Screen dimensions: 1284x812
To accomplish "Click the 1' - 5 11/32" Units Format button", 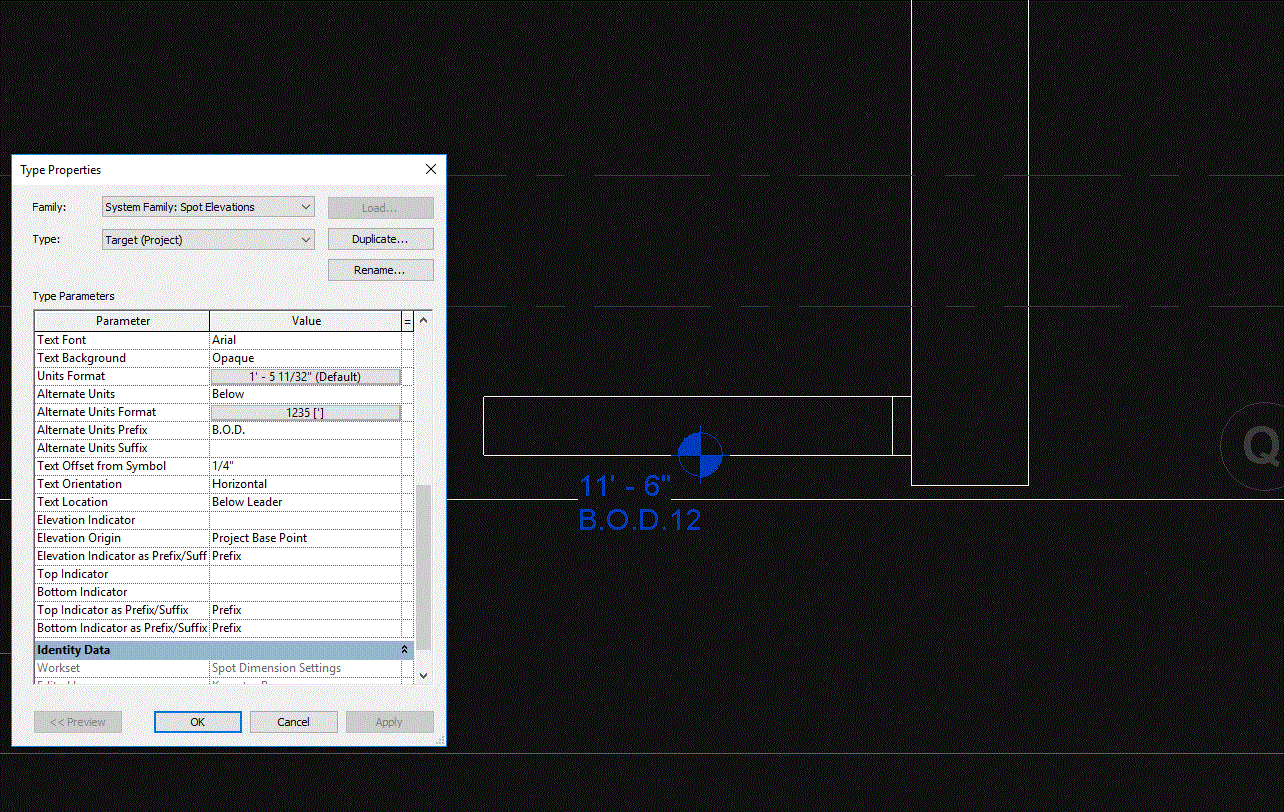I will [305, 376].
